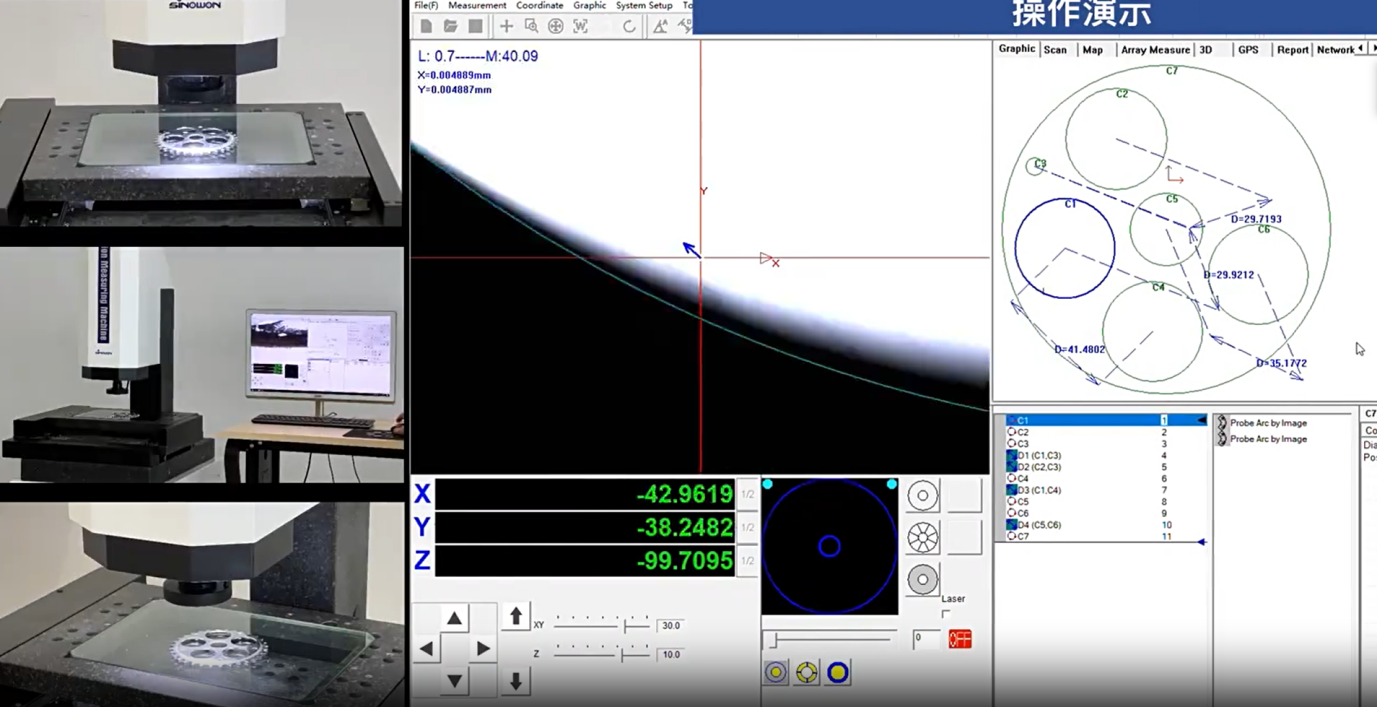
Task: Open the Measurement menu
Action: click(x=477, y=6)
